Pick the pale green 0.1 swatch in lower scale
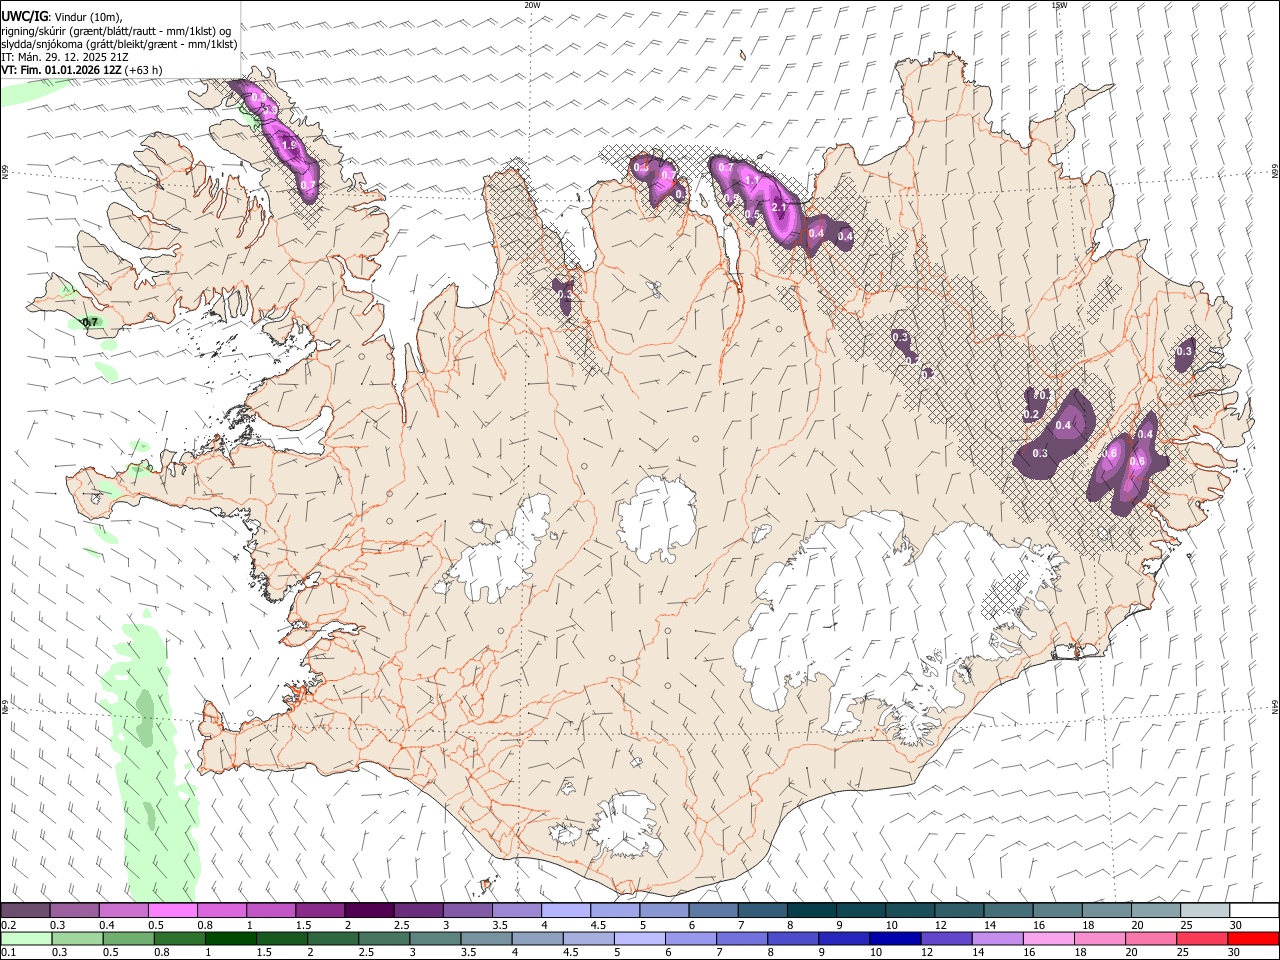1280x960 pixels. (26, 938)
